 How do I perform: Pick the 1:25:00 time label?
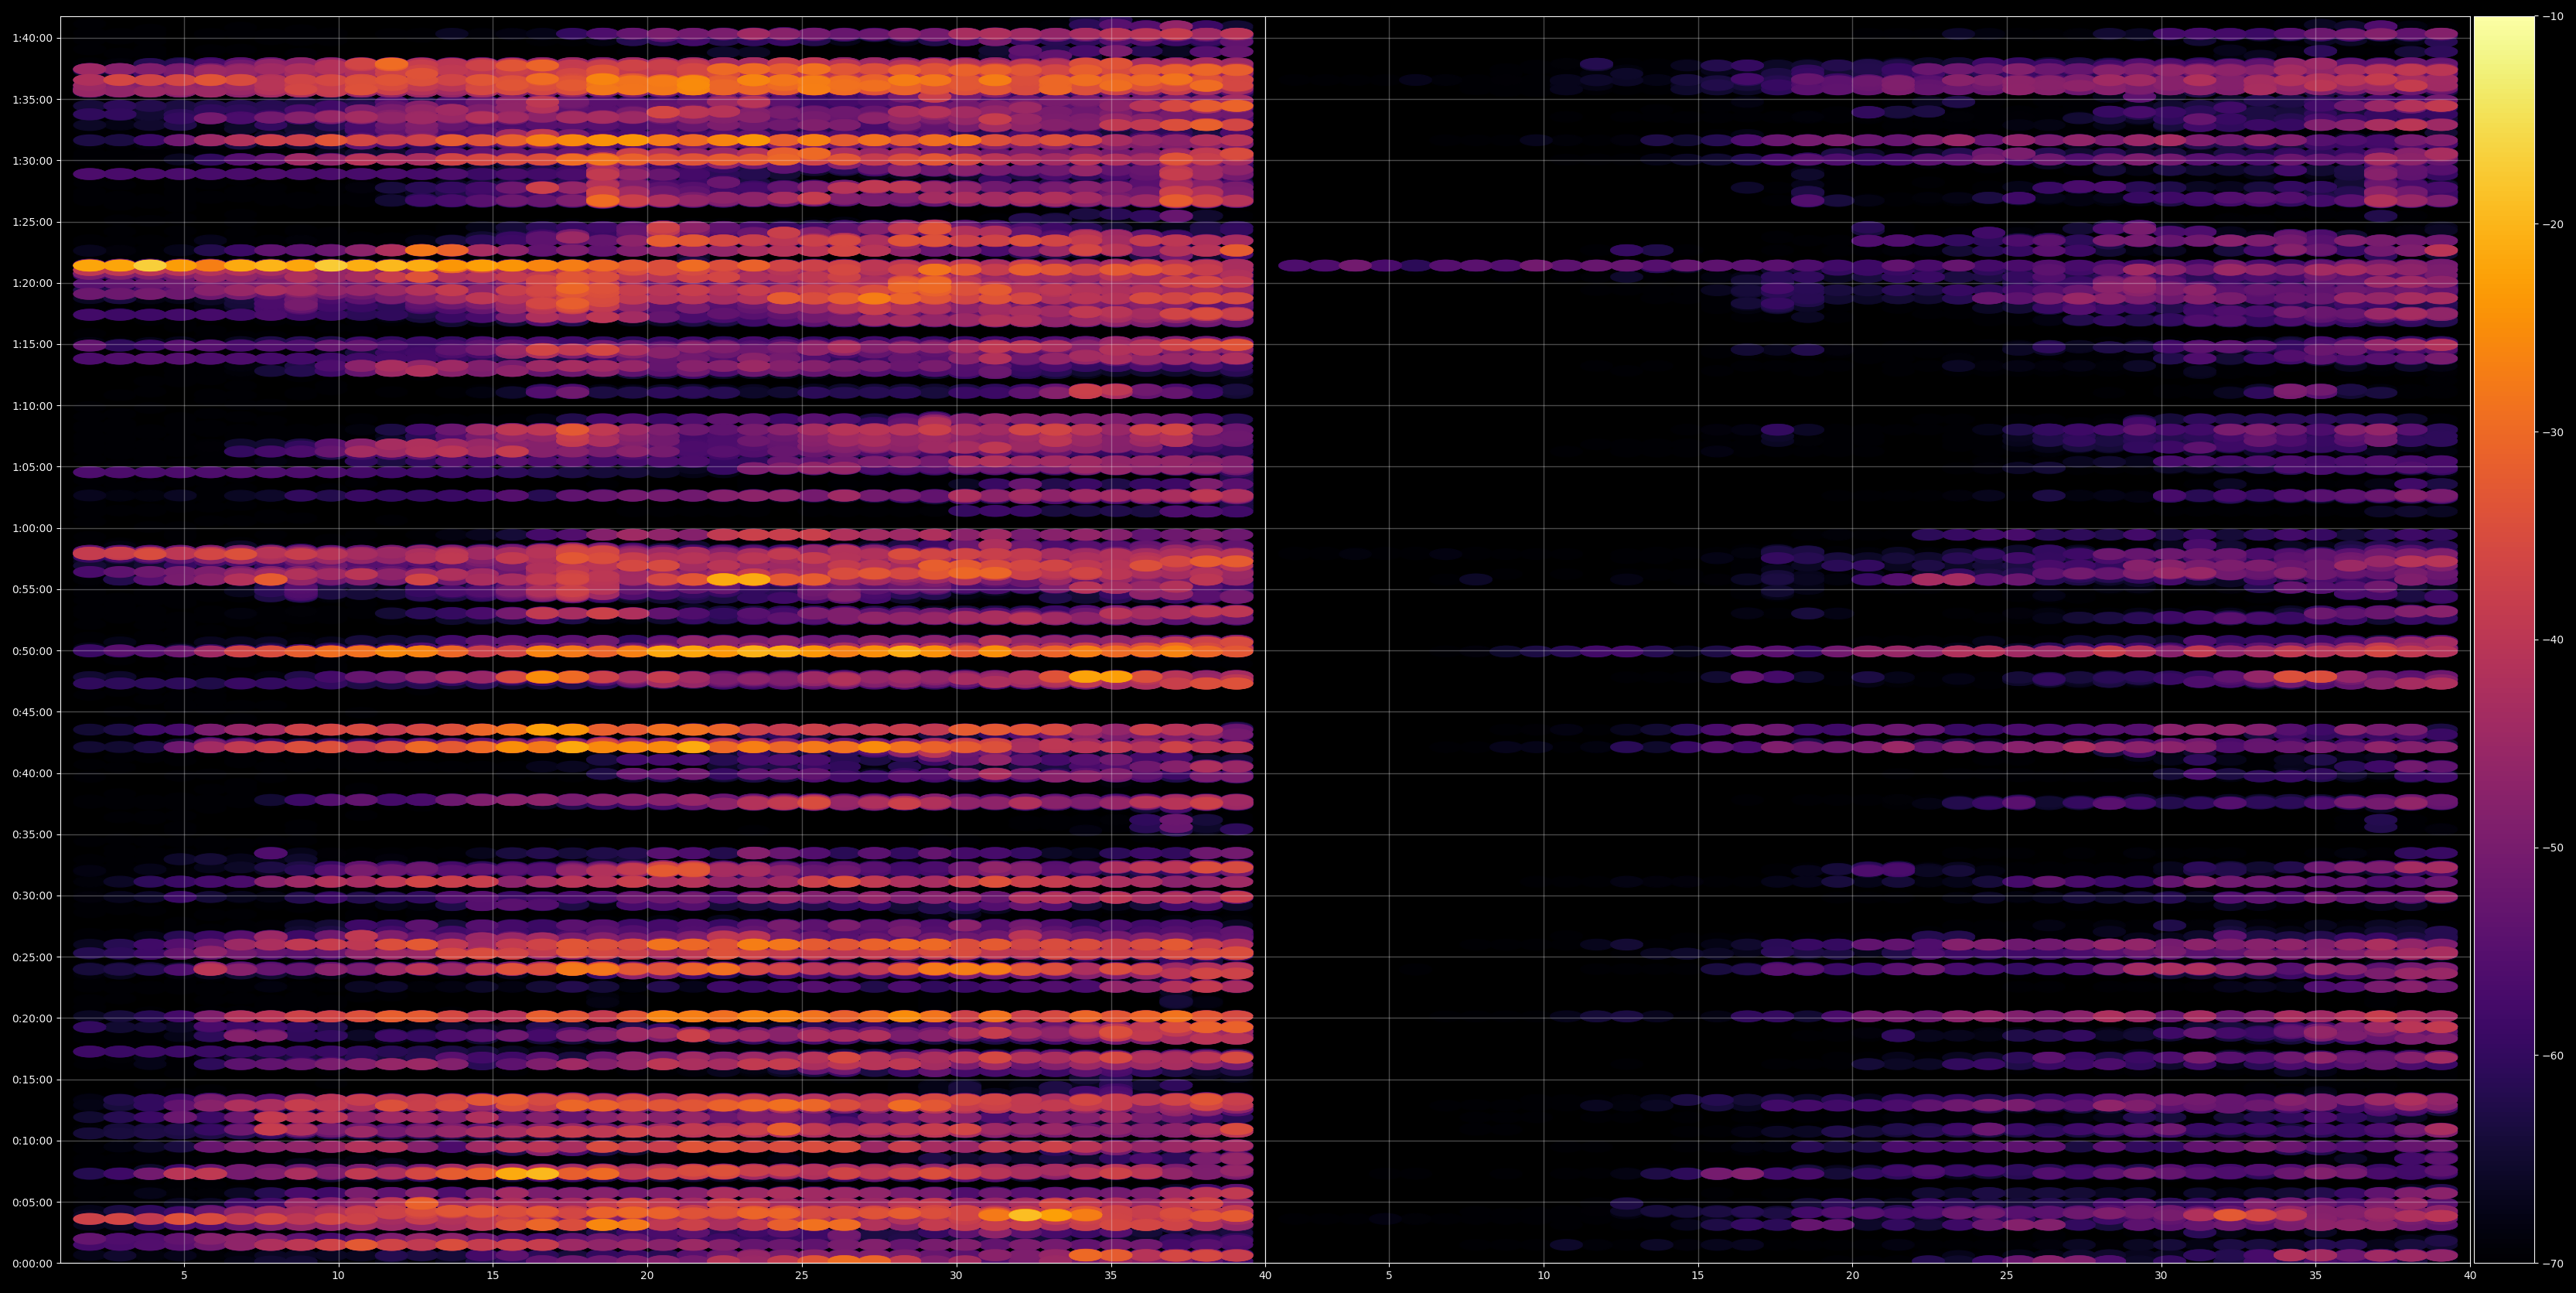[x=32, y=222]
